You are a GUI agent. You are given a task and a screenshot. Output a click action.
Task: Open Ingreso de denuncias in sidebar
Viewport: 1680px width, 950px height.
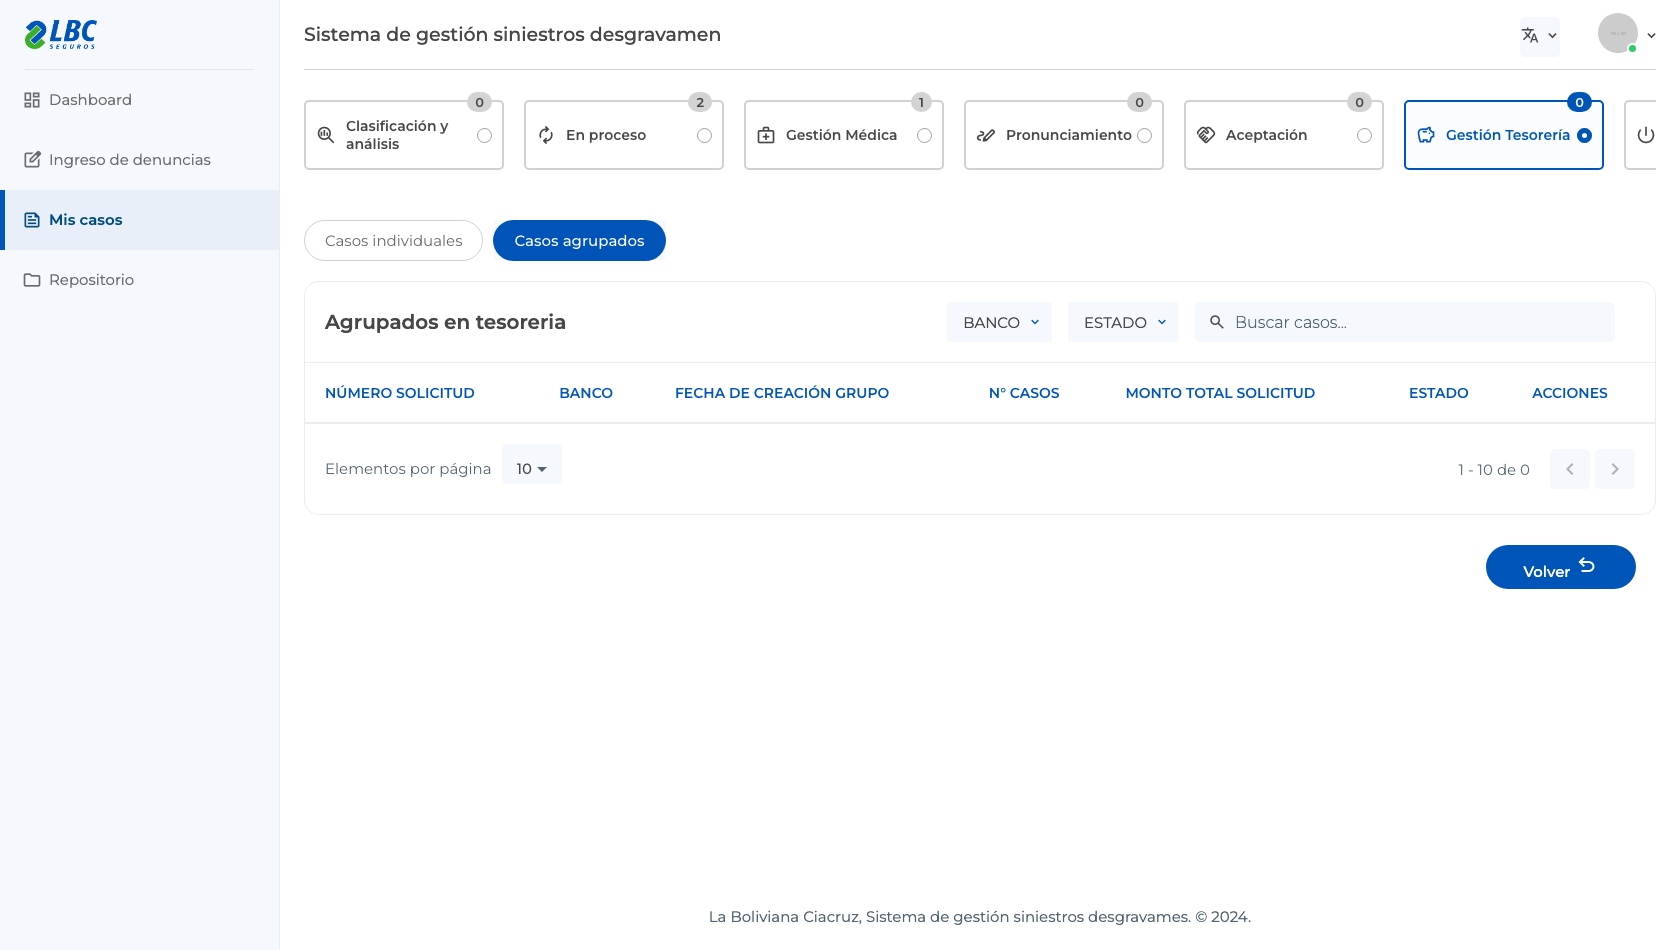point(129,160)
